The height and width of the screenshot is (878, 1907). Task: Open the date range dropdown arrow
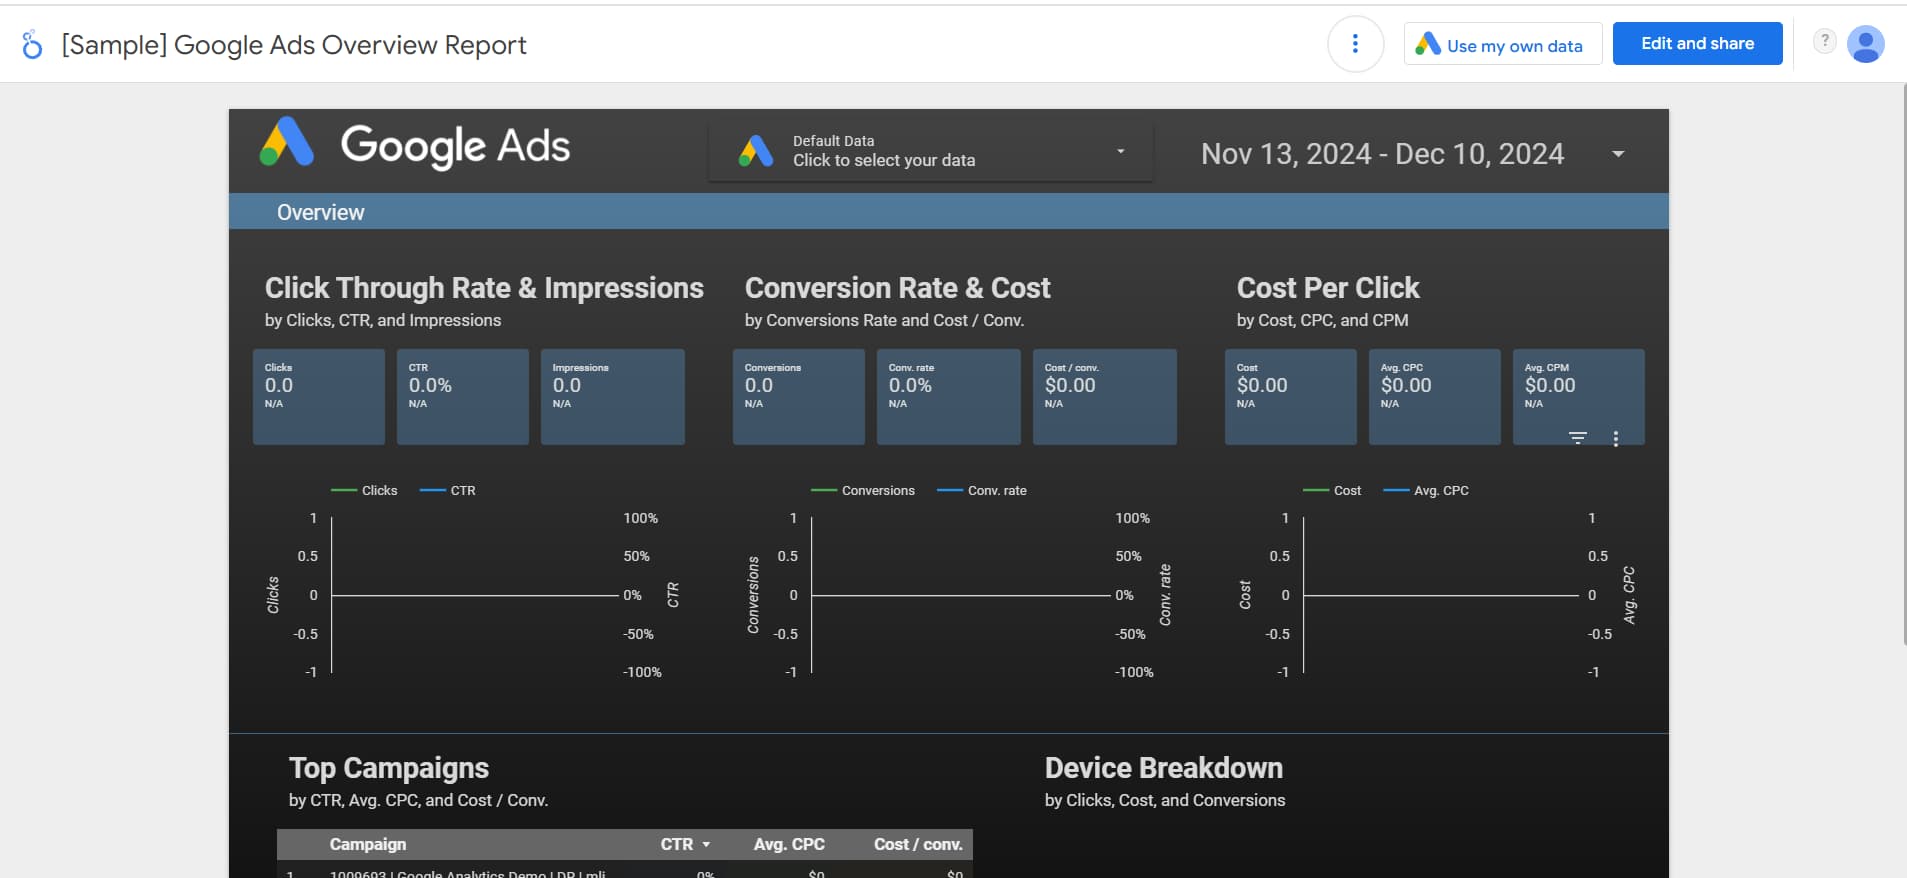point(1617,154)
